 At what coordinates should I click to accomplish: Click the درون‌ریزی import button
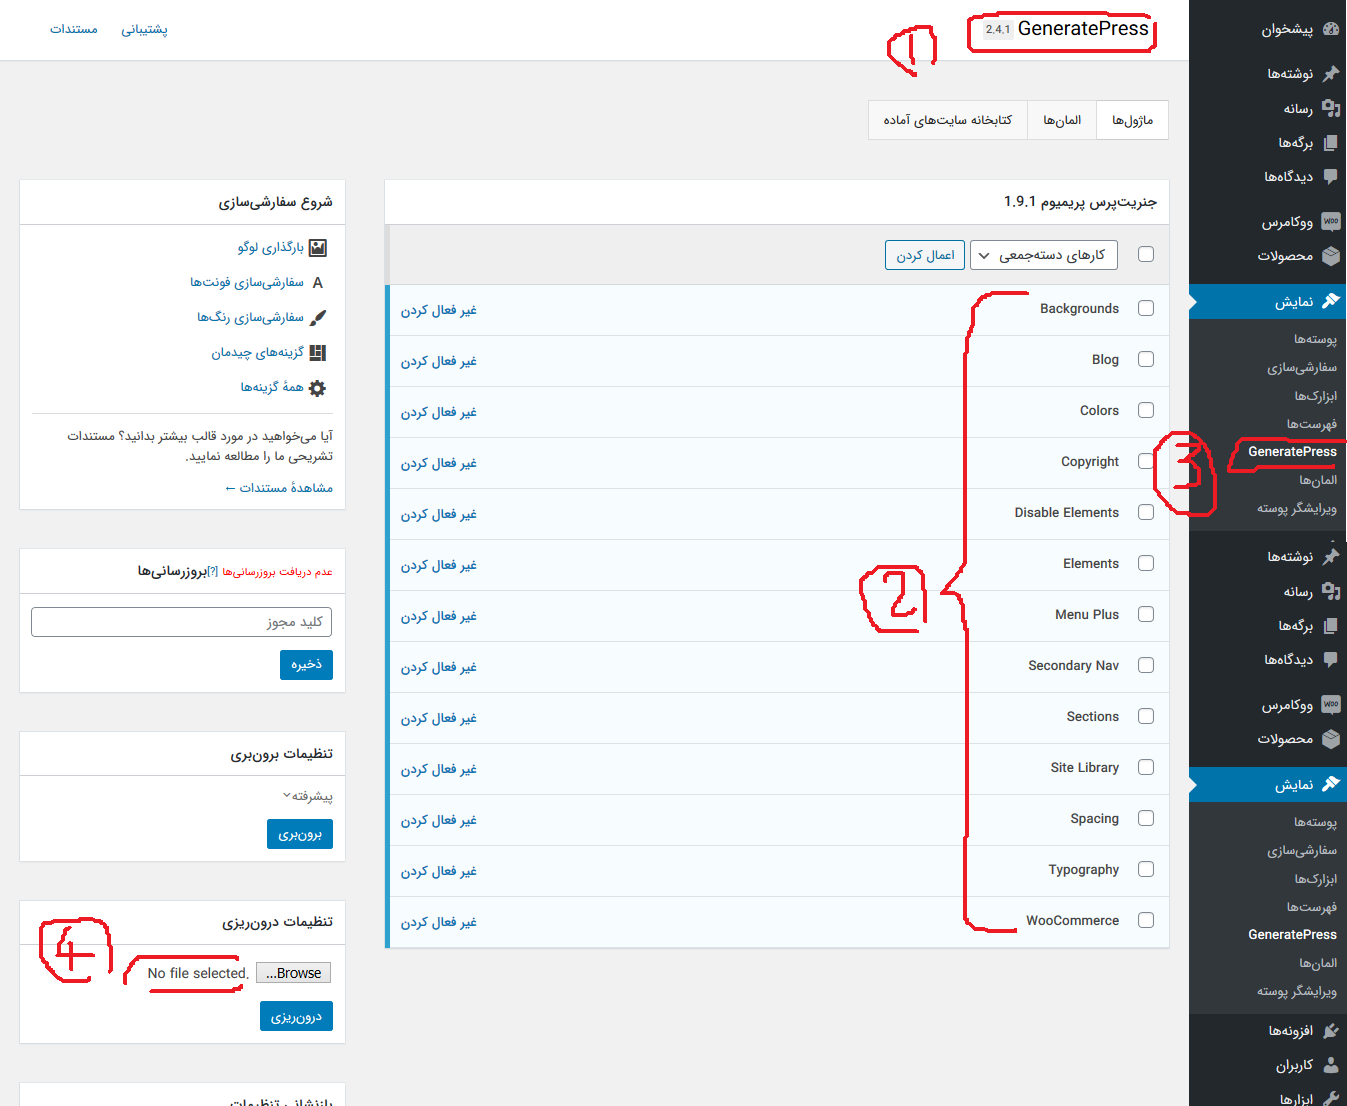(296, 1017)
